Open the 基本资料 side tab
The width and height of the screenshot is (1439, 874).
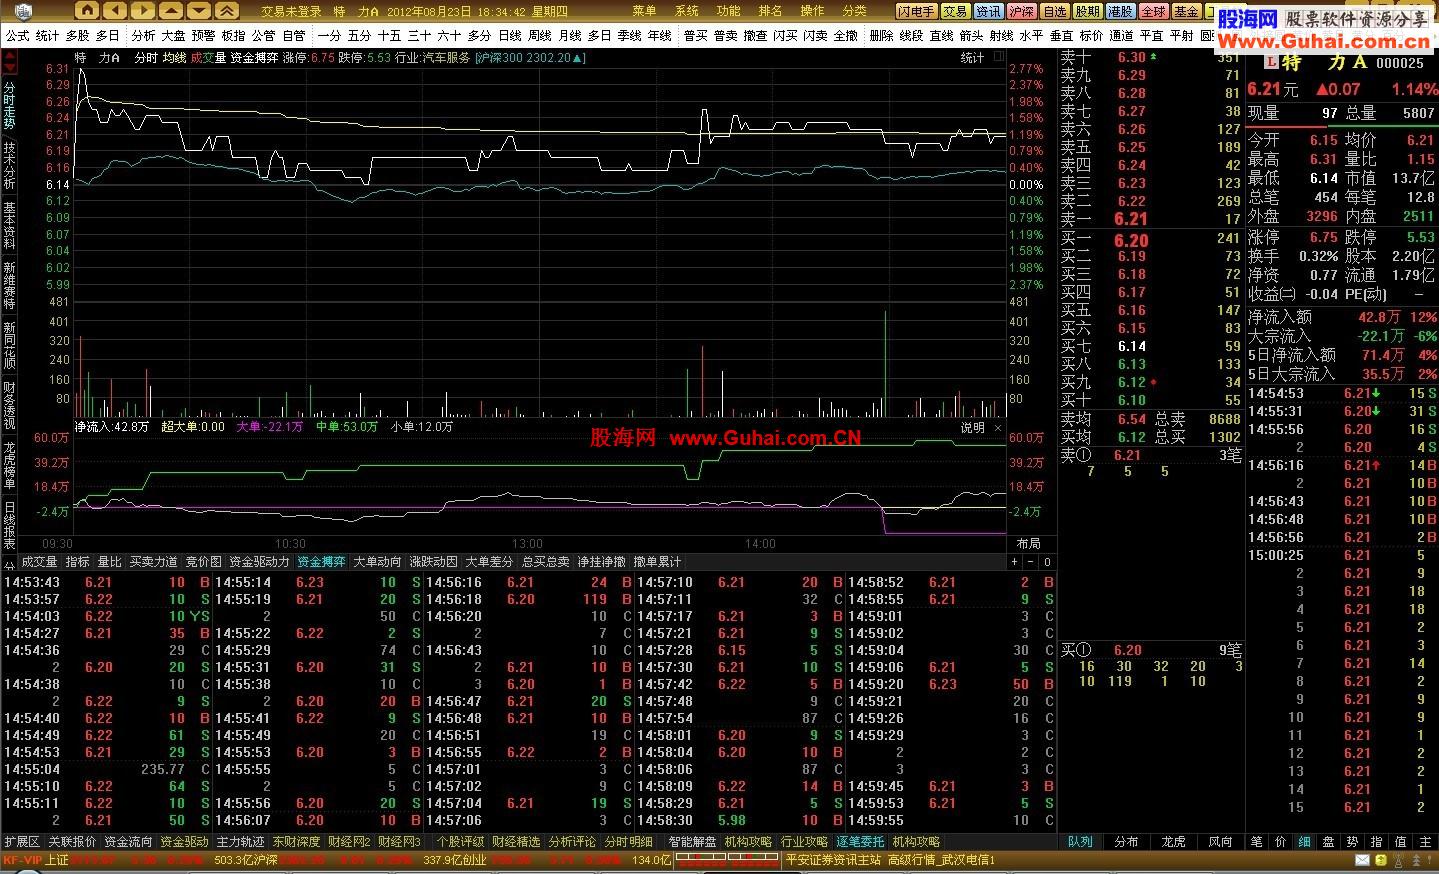click(9, 225)
